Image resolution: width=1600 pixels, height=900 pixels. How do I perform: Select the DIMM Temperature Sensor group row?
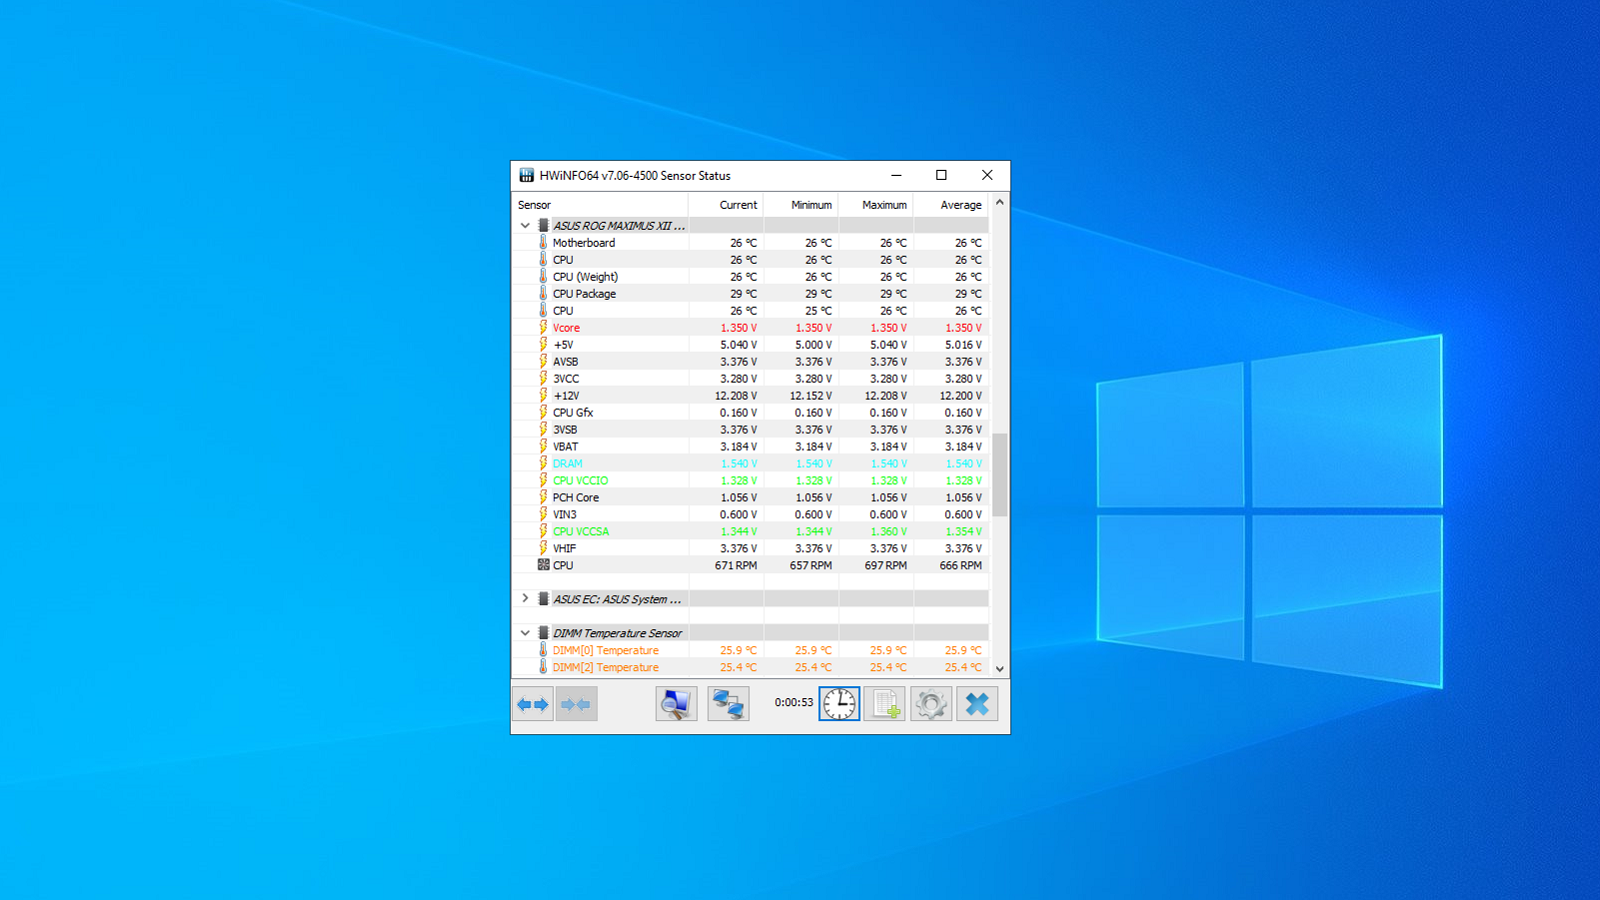click(x=750, y=633)
